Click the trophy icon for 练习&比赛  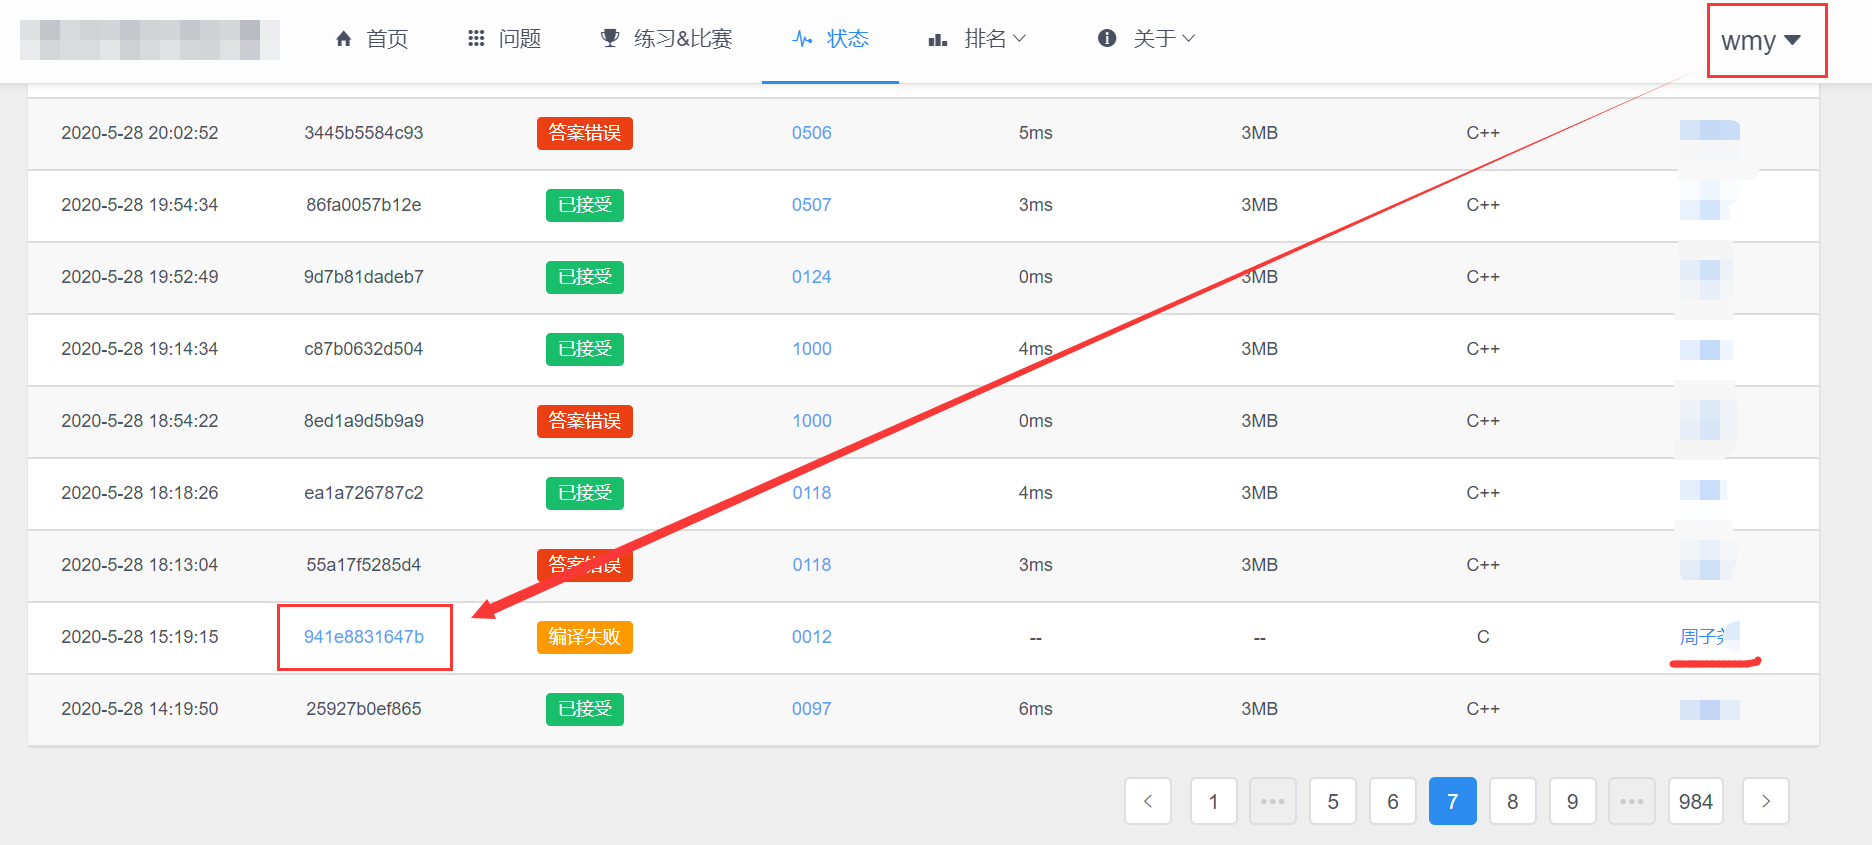[x=609, y=39]
